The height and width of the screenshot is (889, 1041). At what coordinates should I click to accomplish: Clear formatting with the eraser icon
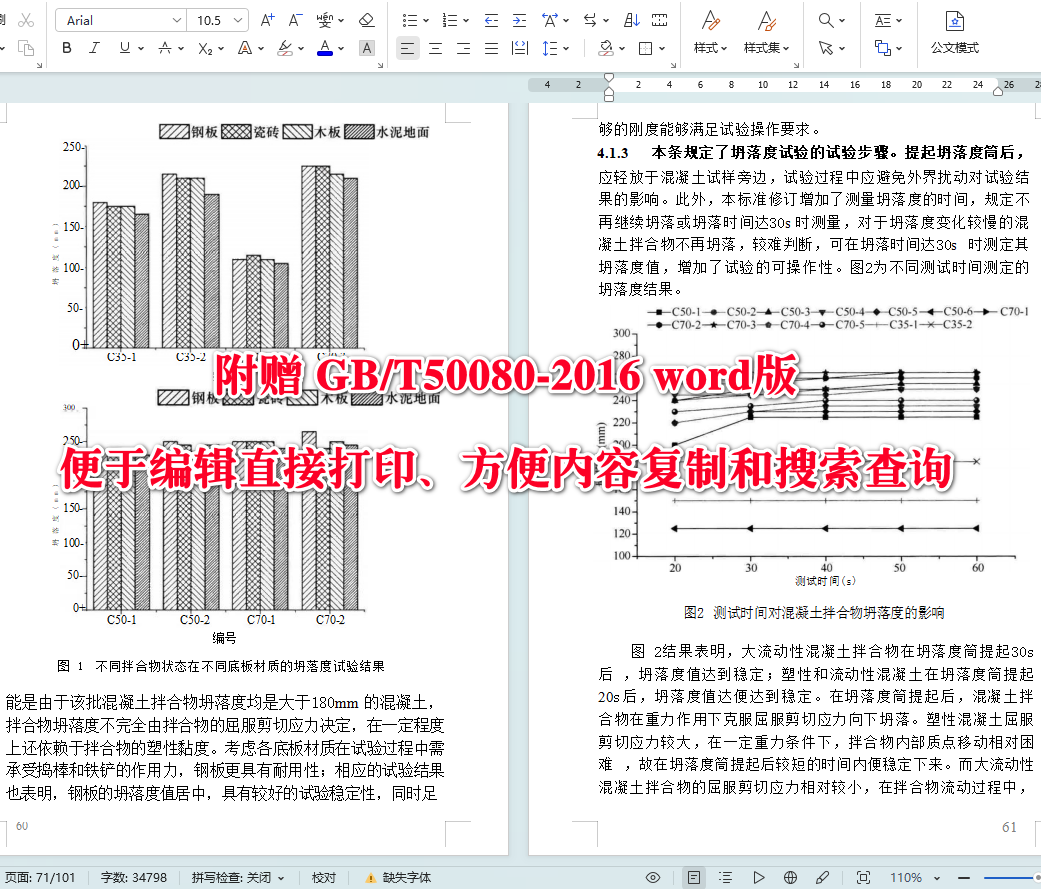pyautogui.click(x=365, y=20)
